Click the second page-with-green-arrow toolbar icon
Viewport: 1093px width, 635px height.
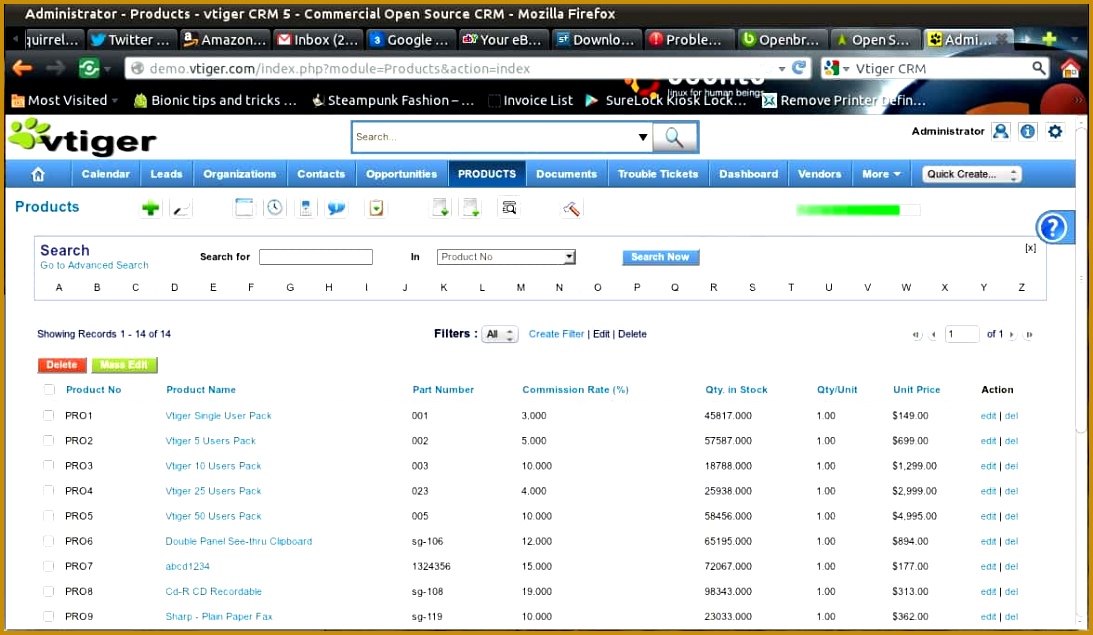471,208
